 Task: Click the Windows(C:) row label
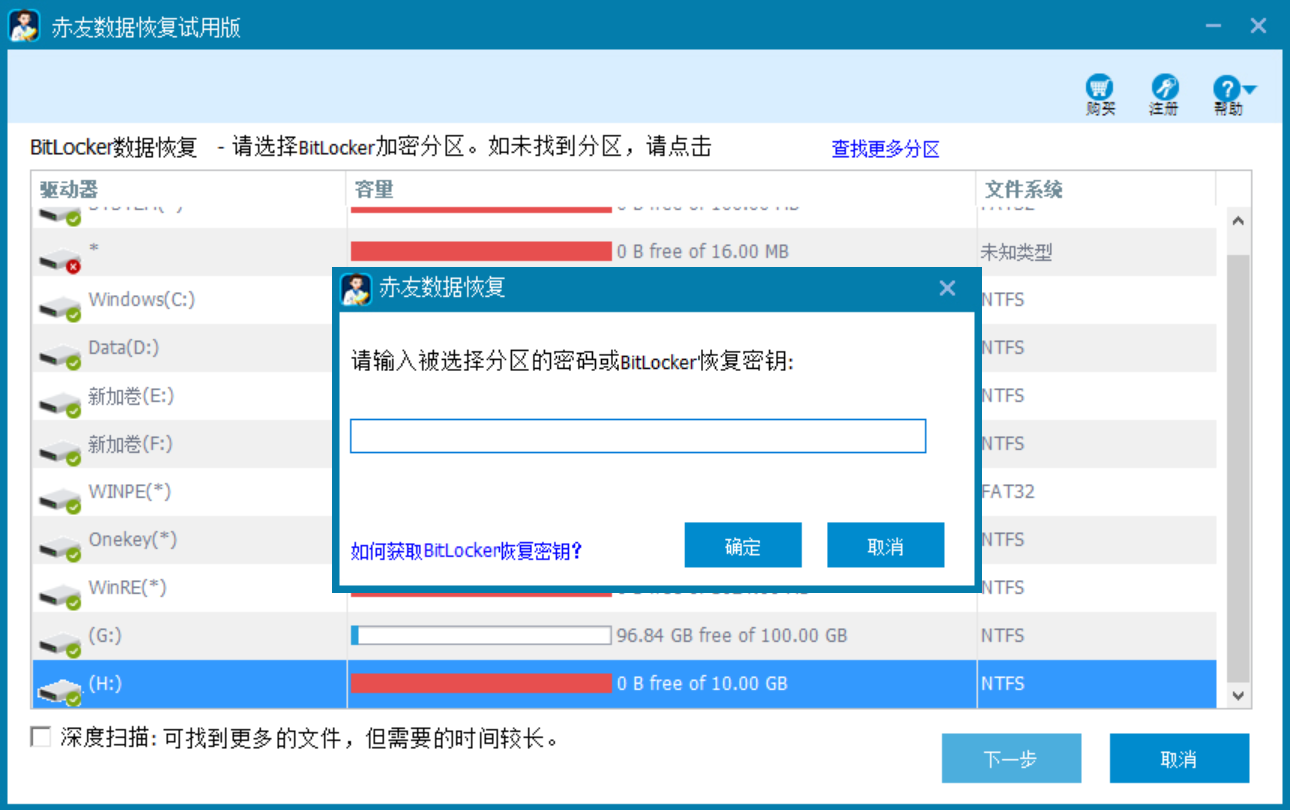pos(141,299)
